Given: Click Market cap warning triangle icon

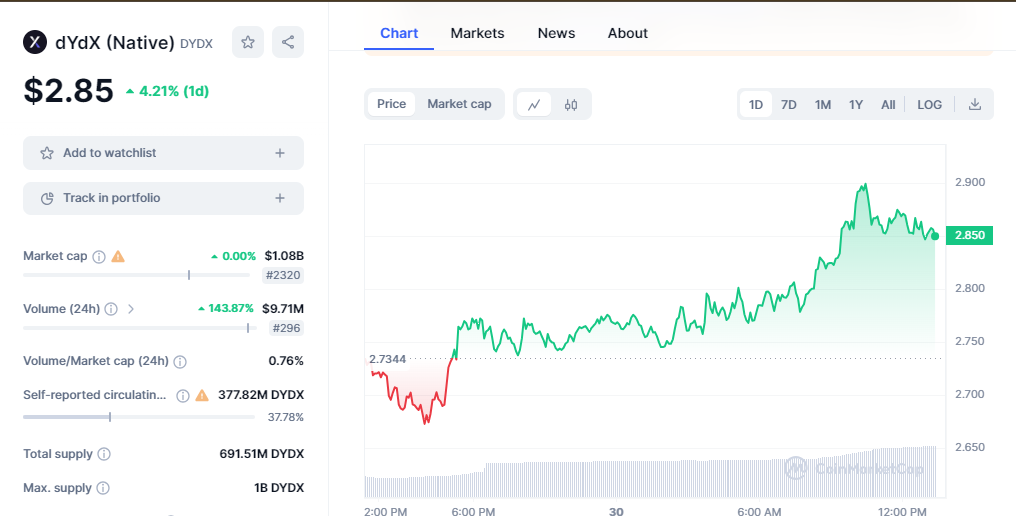Looking at the screenshot, I should [118, 257].
